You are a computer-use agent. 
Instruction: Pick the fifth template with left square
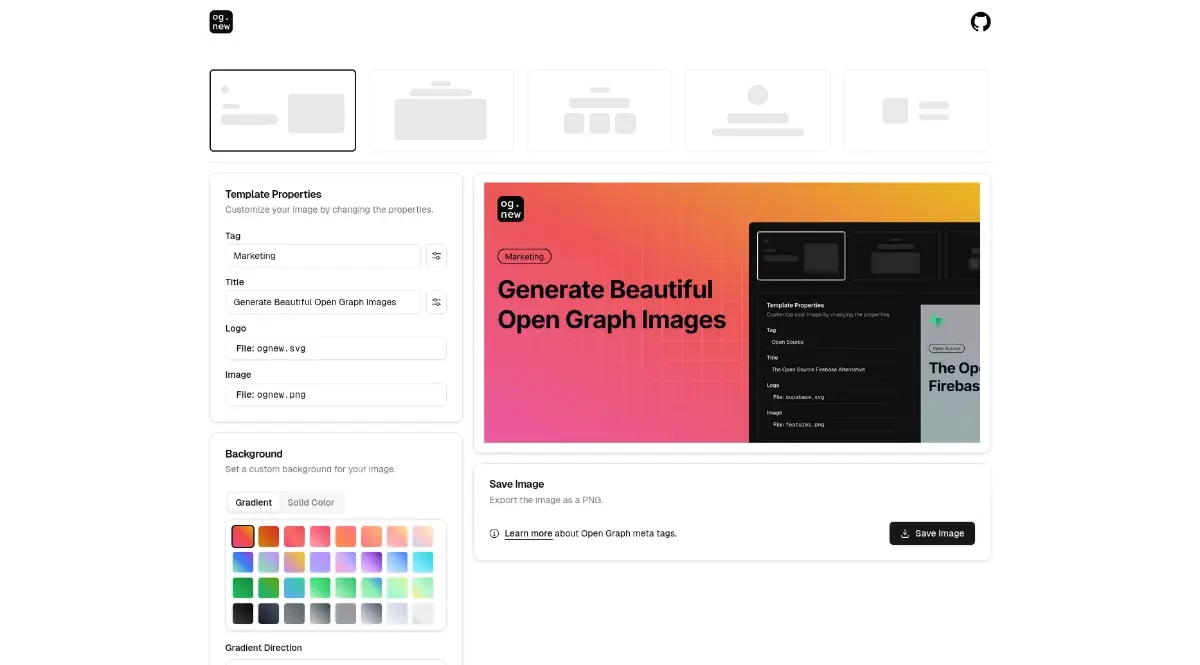(915, 110)
